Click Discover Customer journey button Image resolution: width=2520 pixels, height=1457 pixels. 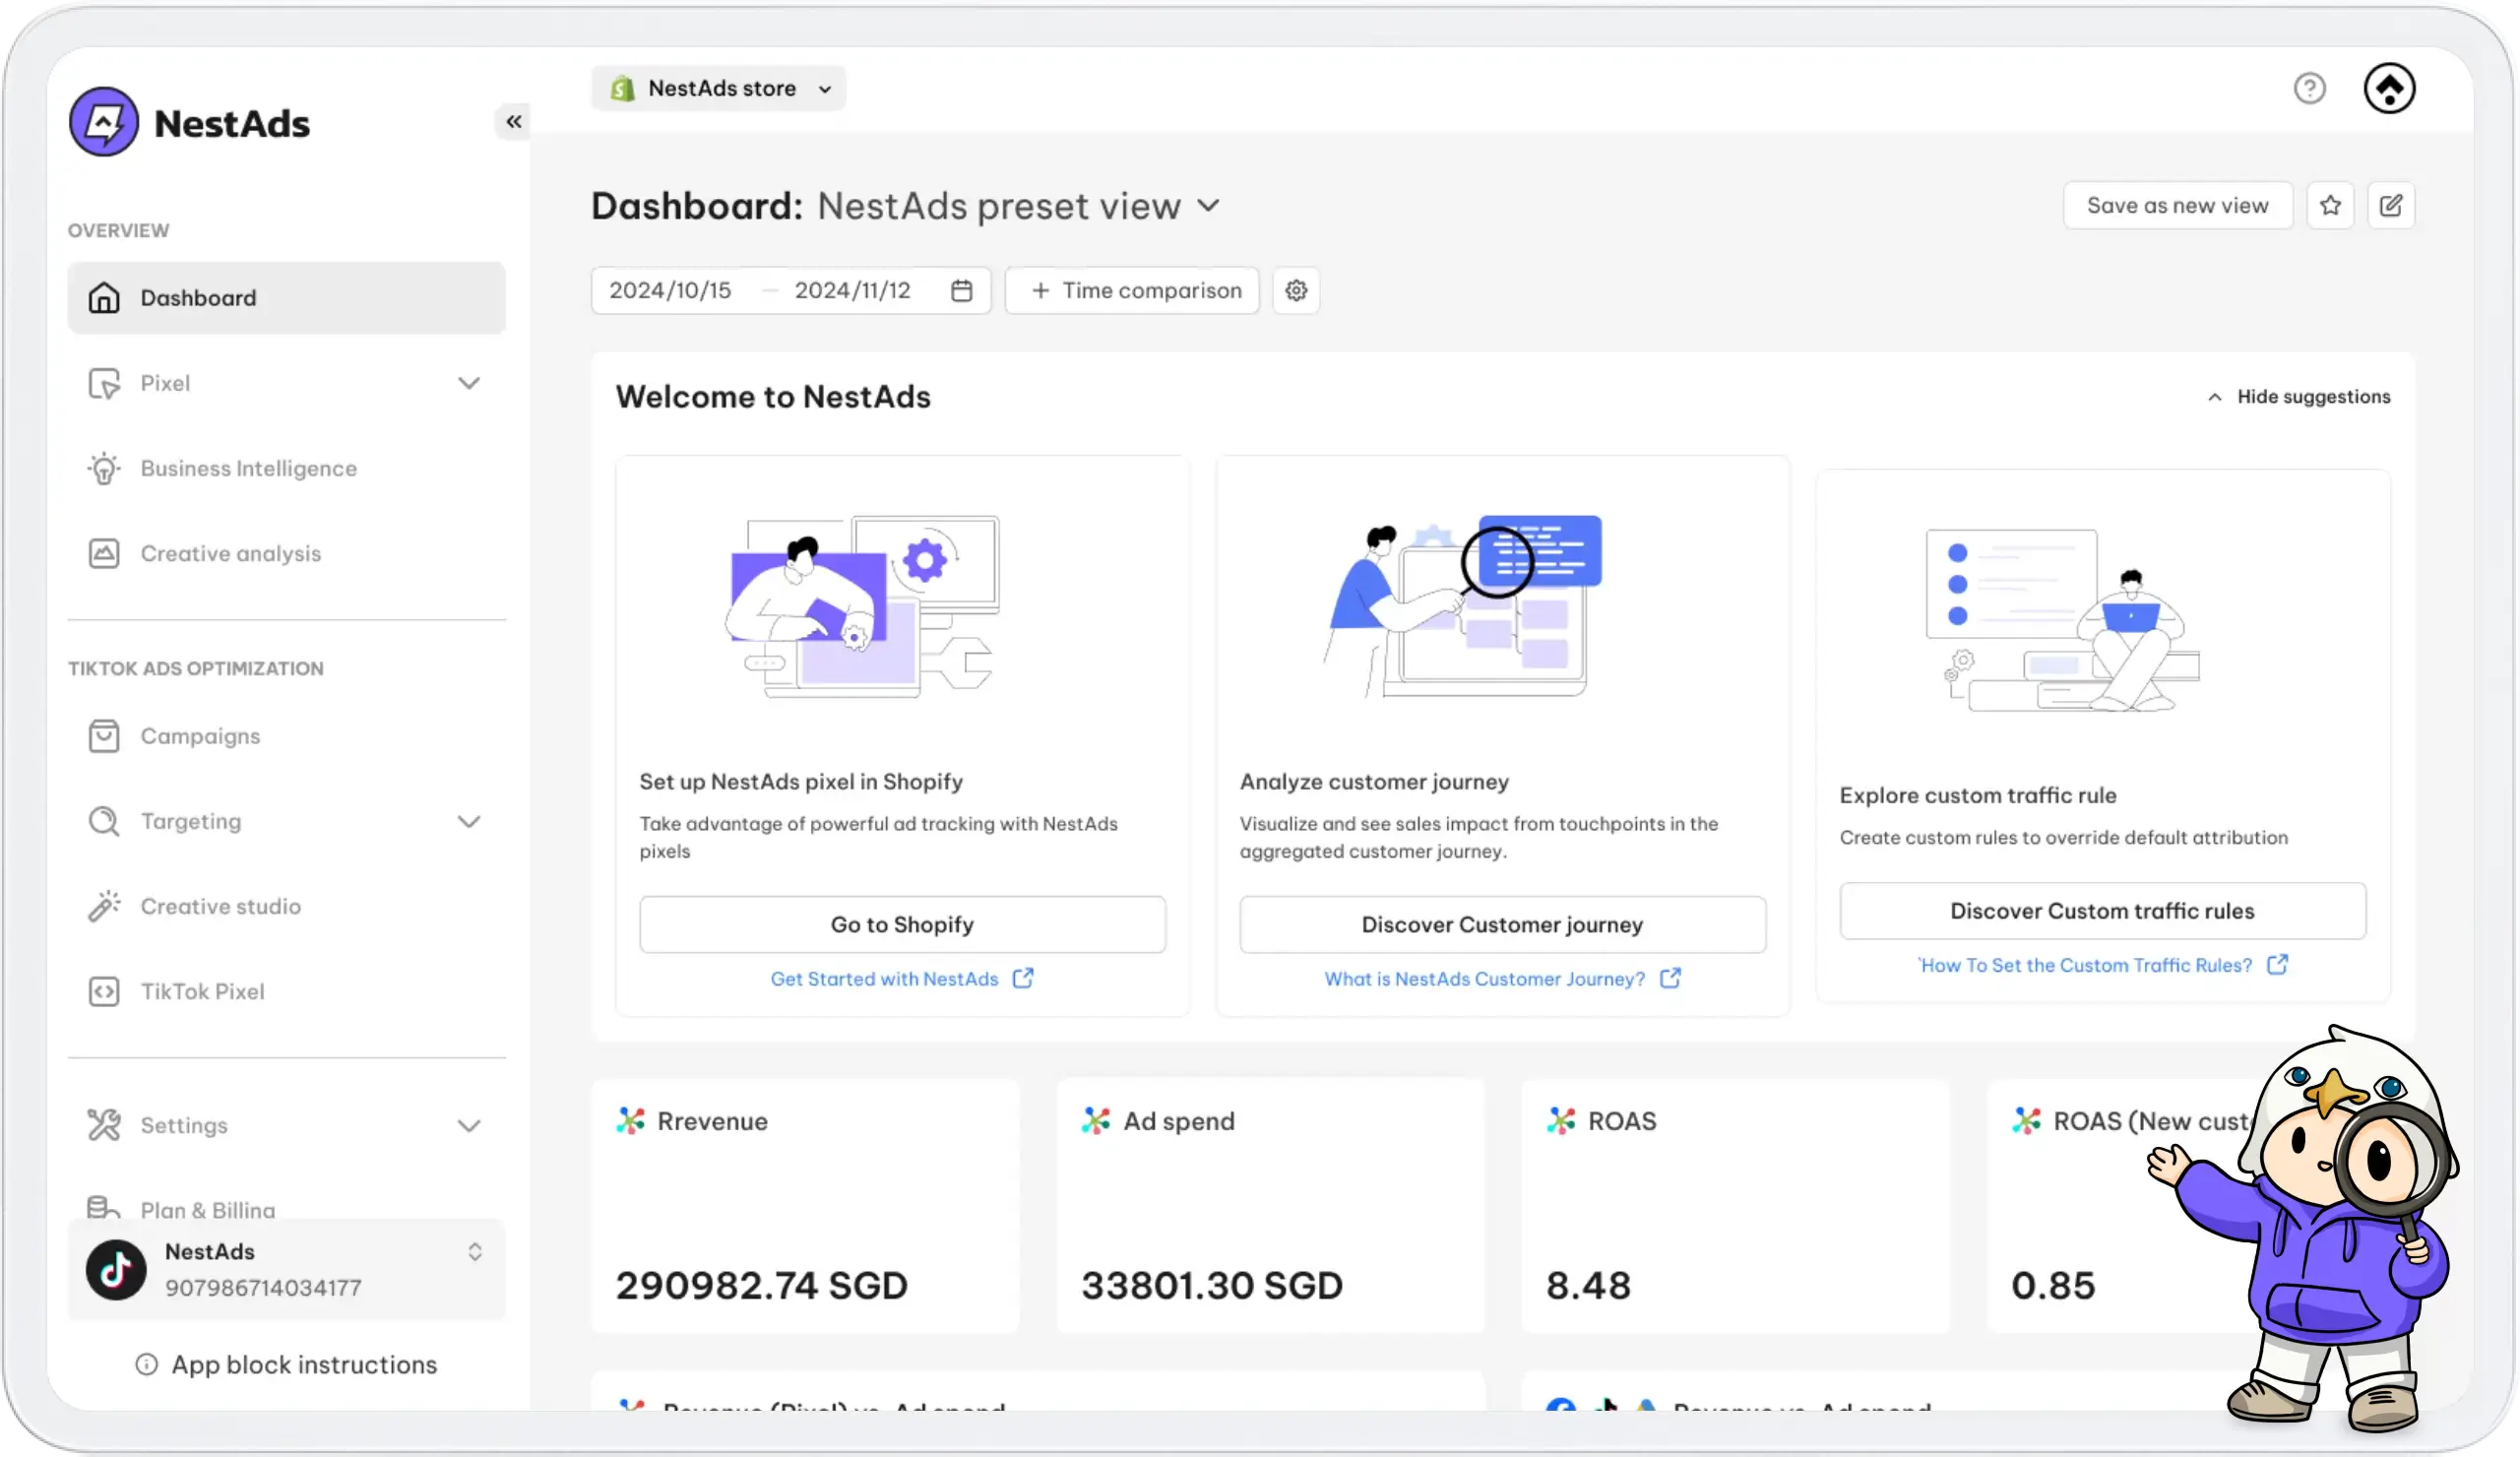coord(1502,924)
